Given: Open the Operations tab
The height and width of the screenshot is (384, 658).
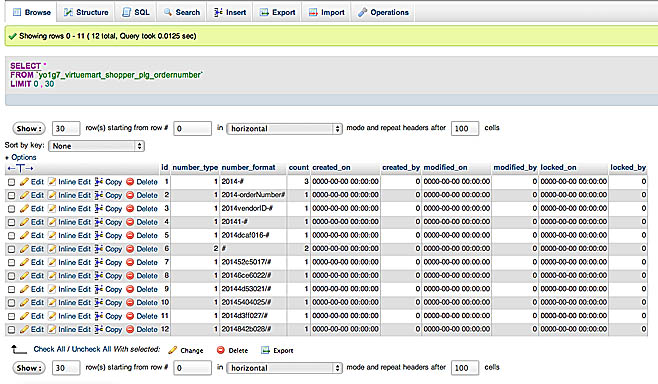Looking at the screenshot, I should 383,12.
